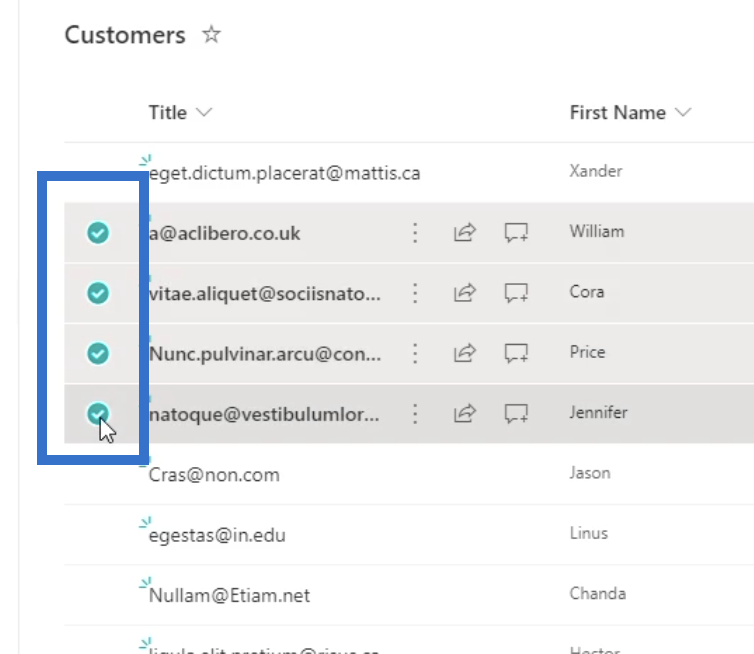Share the natoque@vestibulum item
The width and height of the screenshot is (754, 654).
464,413
